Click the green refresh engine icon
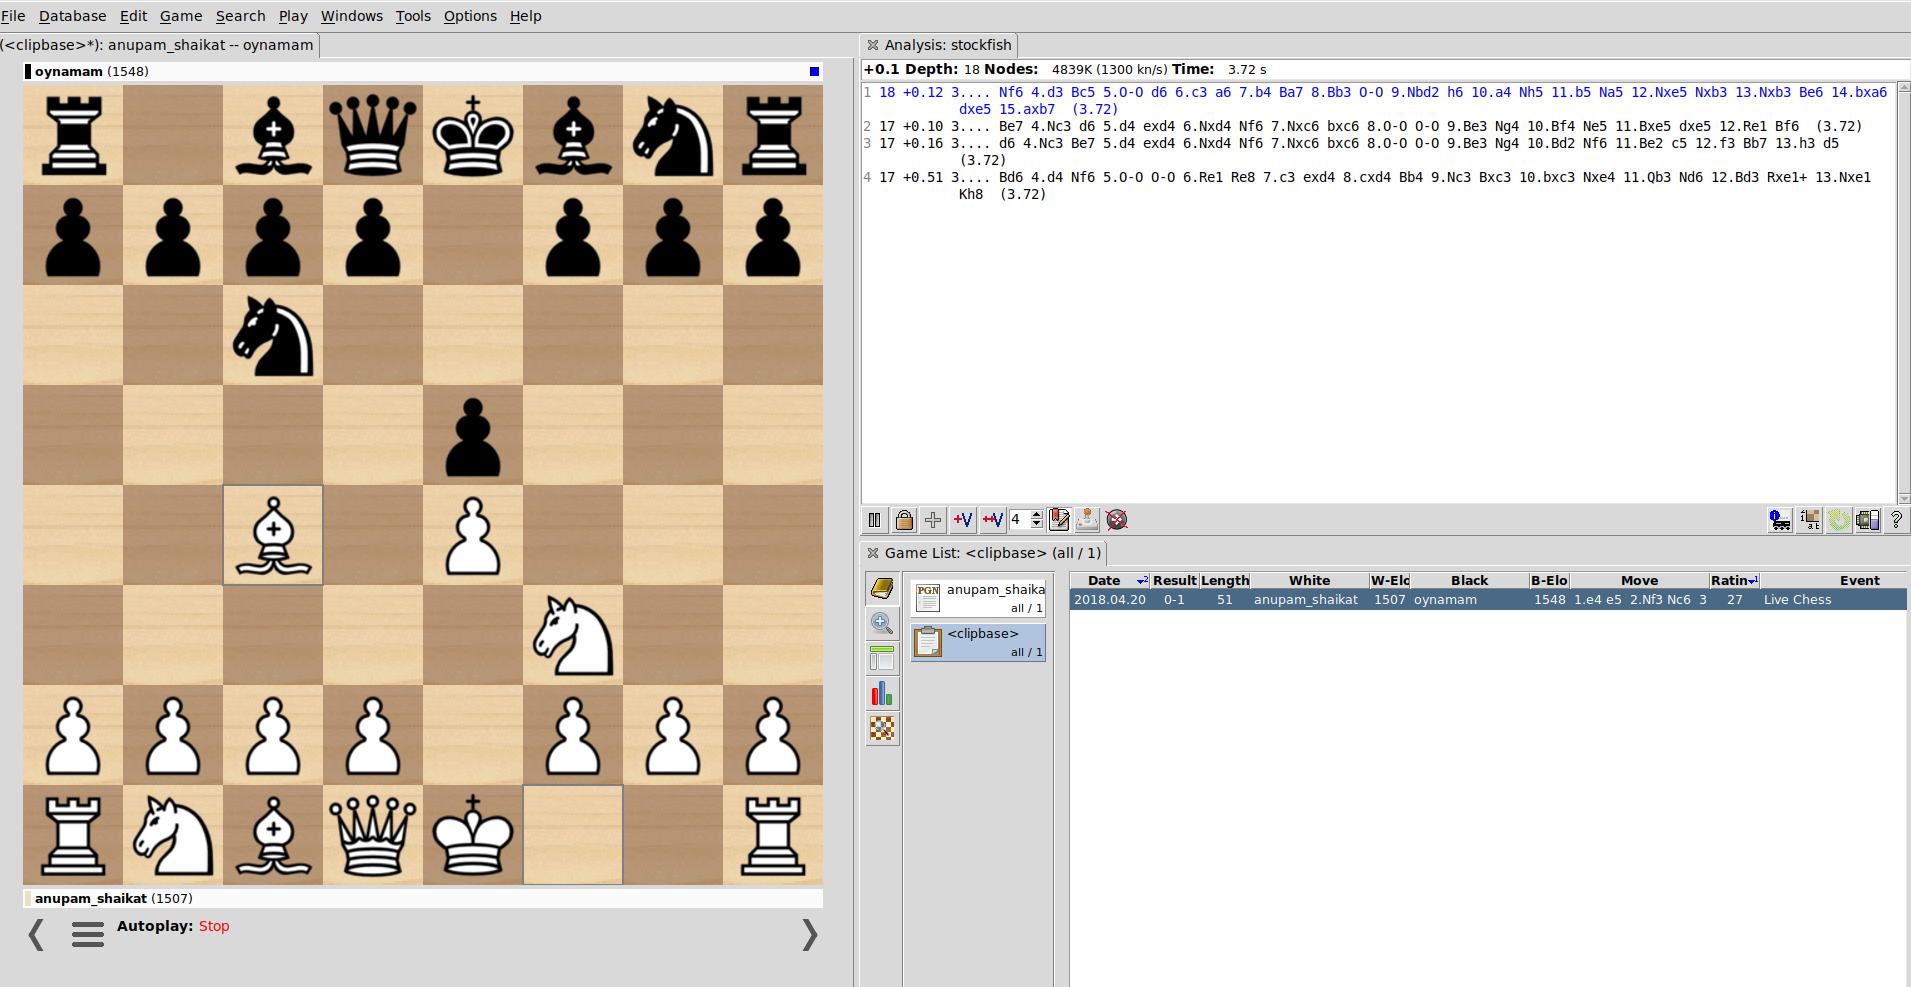 click(1839, 520)
